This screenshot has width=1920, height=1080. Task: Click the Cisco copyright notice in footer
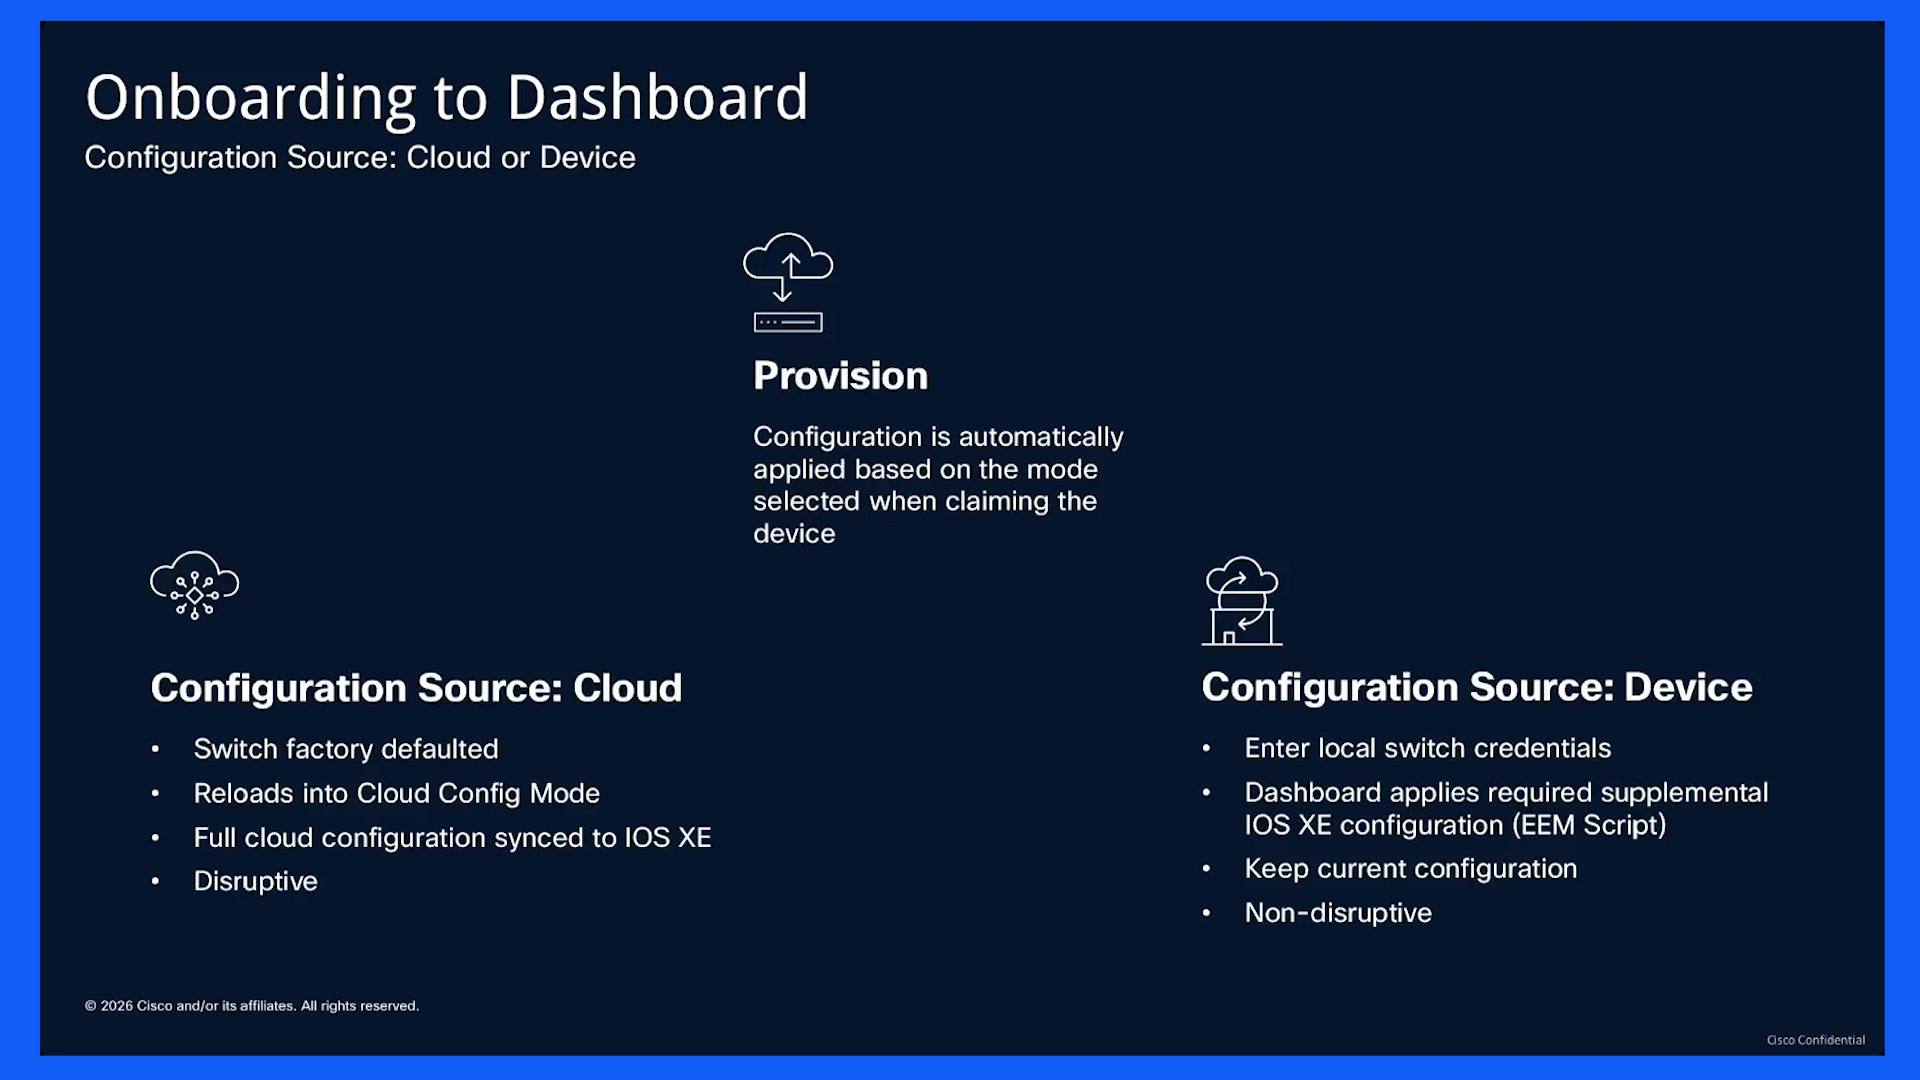(252, 1006)
